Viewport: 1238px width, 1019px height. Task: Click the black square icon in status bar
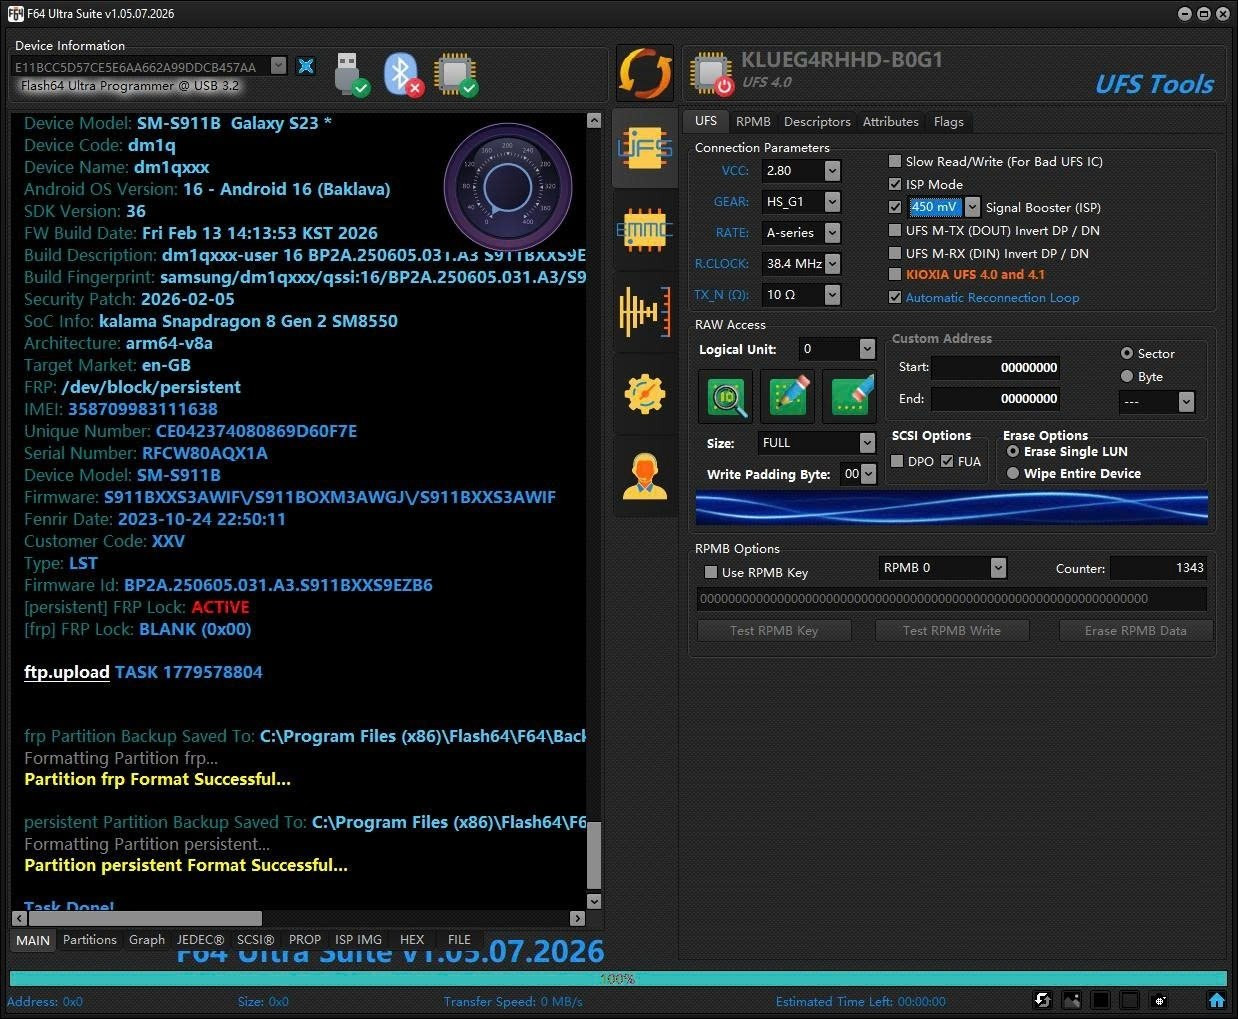pos(1101,1000)
